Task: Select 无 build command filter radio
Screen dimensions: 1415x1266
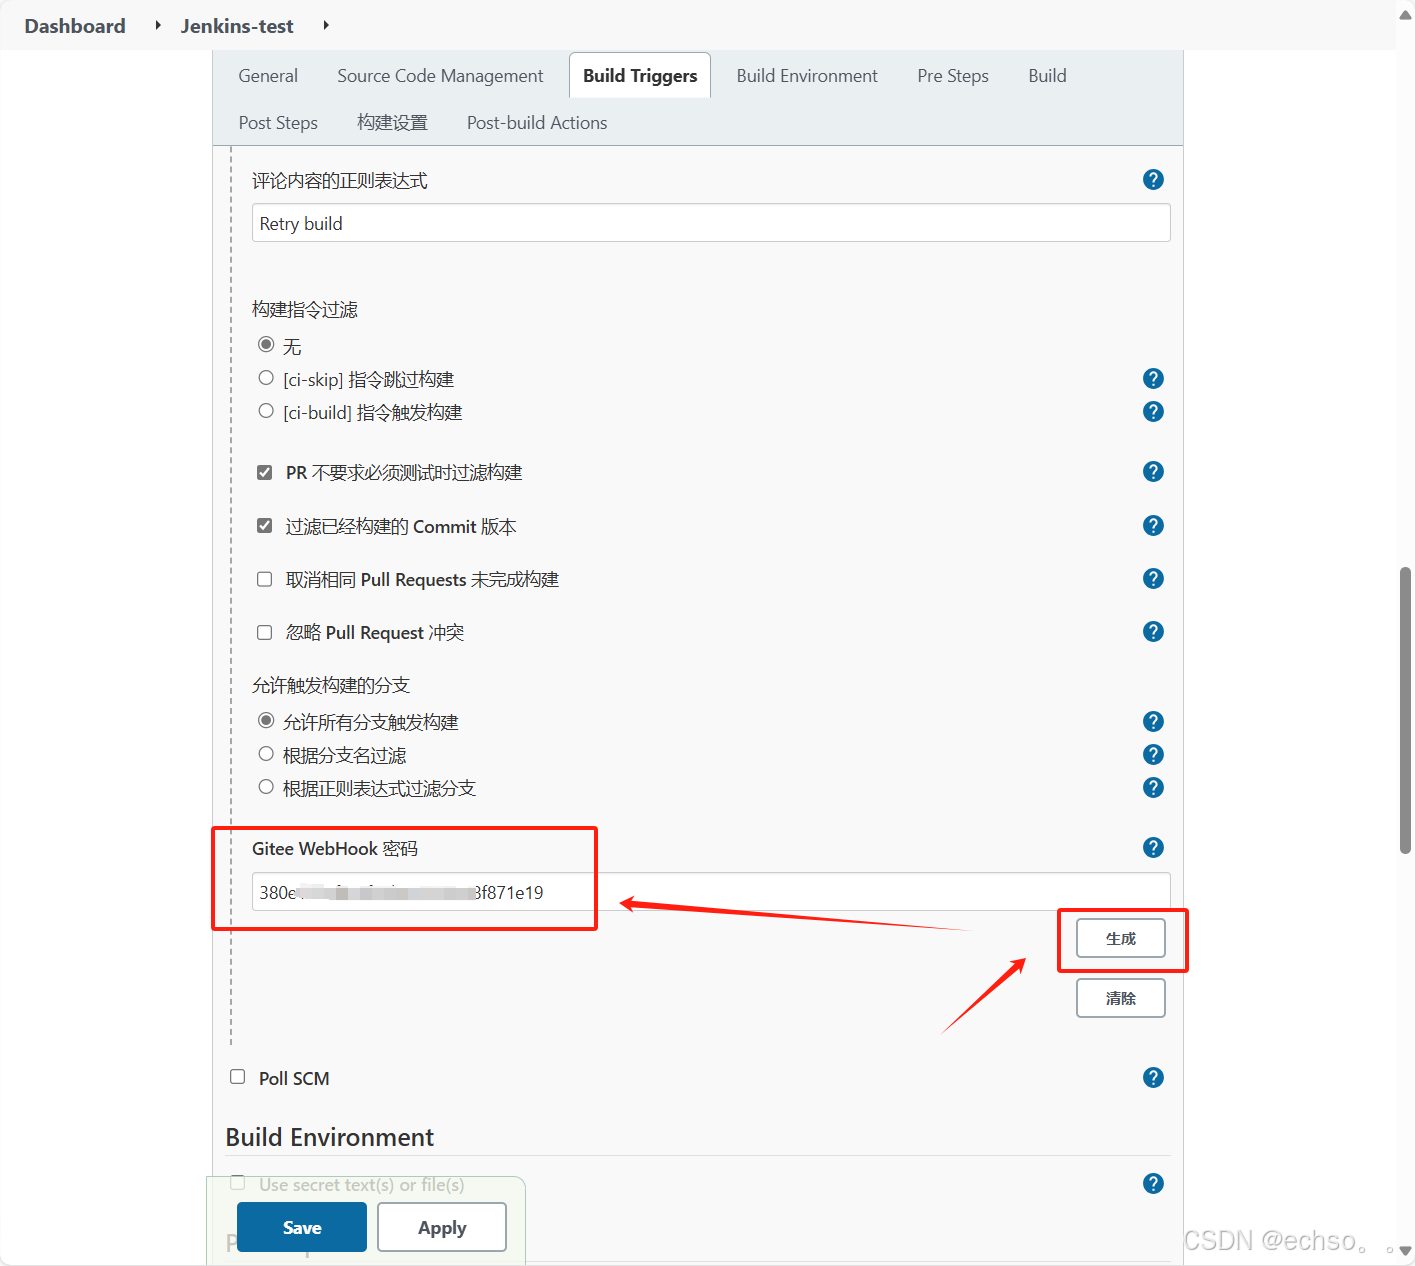Action: point(266,345)
